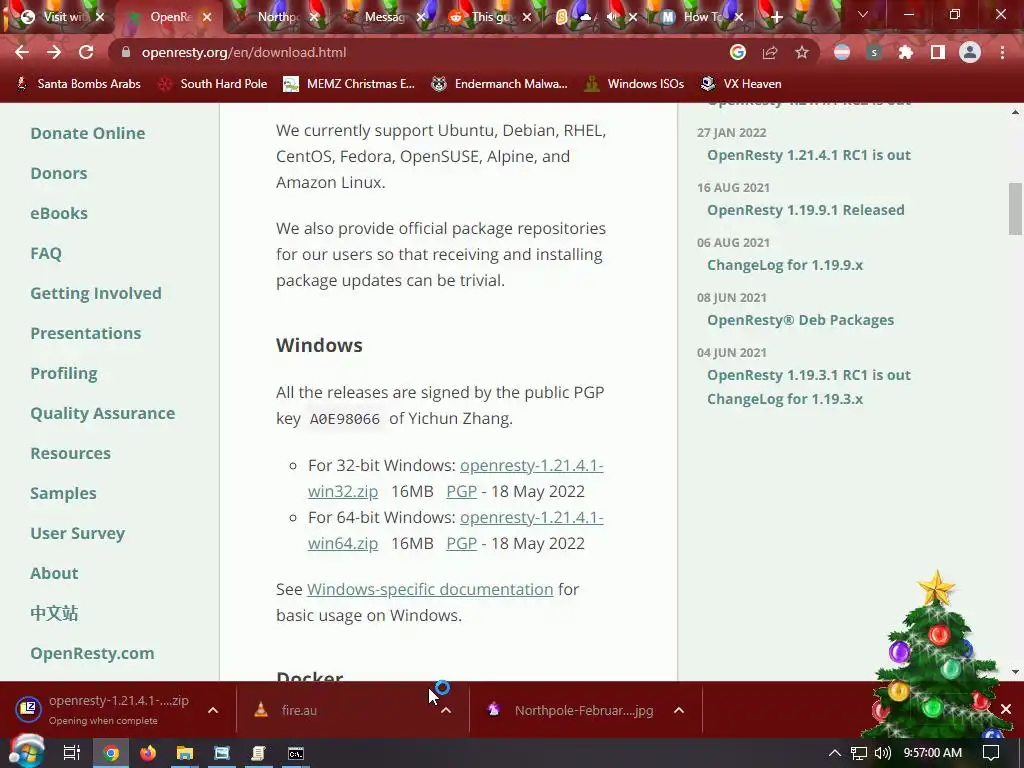This screenshot has height=768, width=1024.
Task: Expand options for openresty zip download
Action: point(213,710)
